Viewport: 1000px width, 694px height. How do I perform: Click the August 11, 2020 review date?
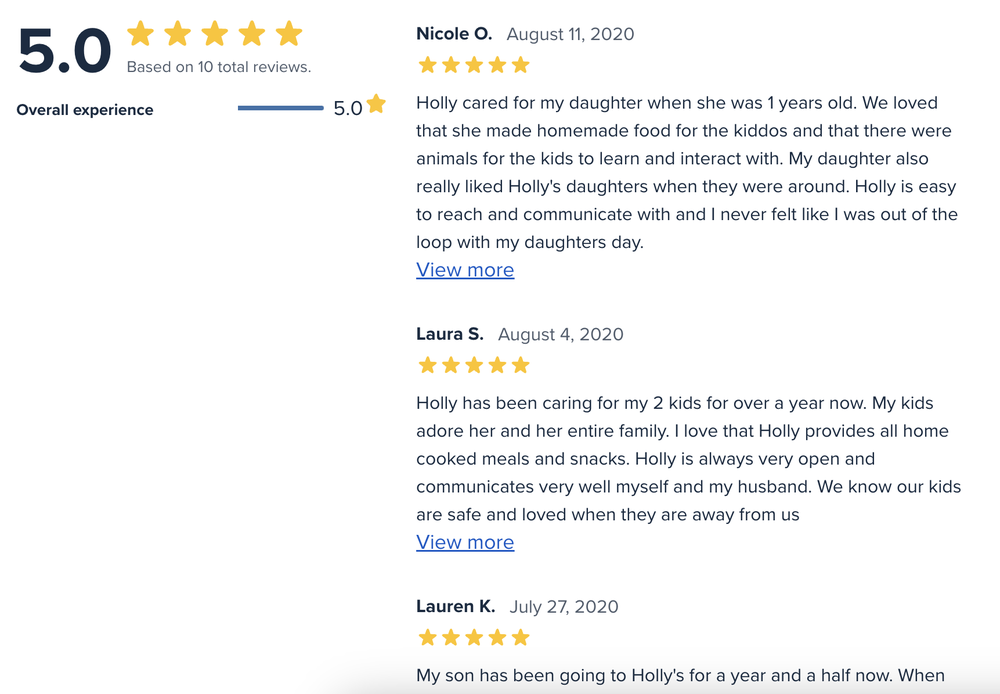pos(570,34)
